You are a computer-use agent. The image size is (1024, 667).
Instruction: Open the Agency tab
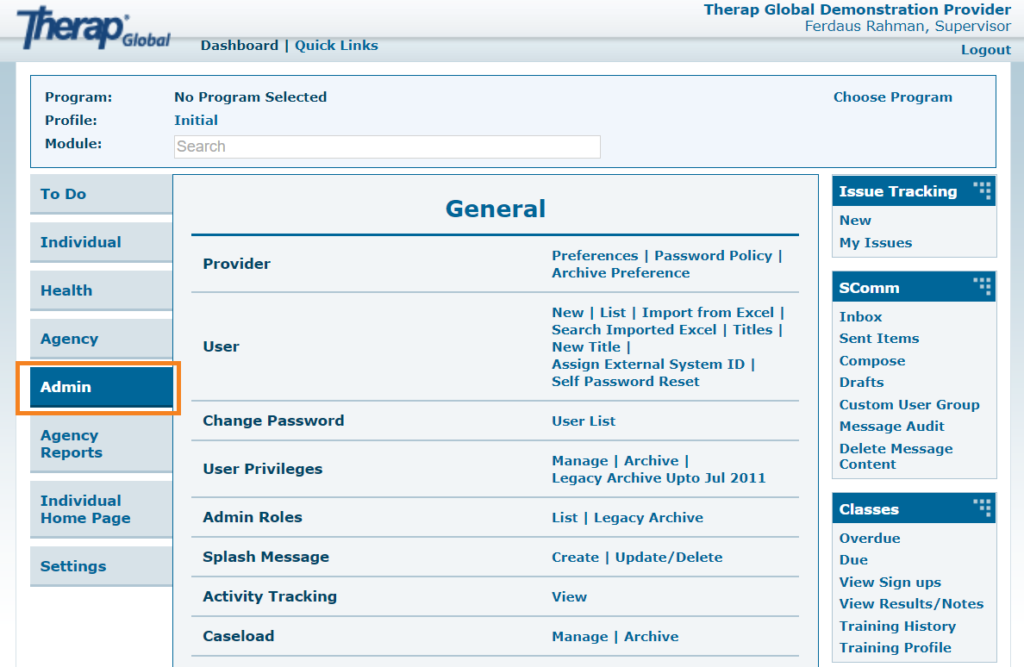101,339
